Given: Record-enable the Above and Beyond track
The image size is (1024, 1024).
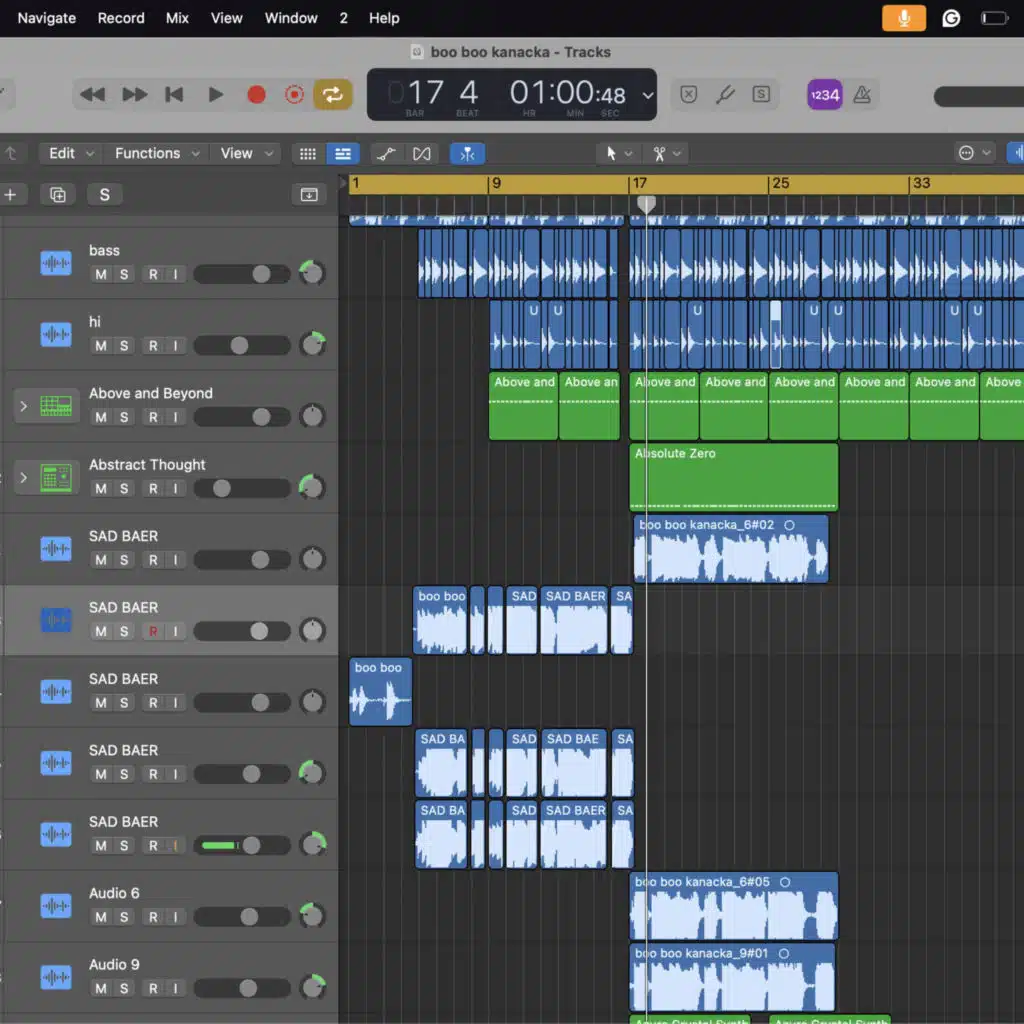Looking at the screenshot, I should point(153,417).
